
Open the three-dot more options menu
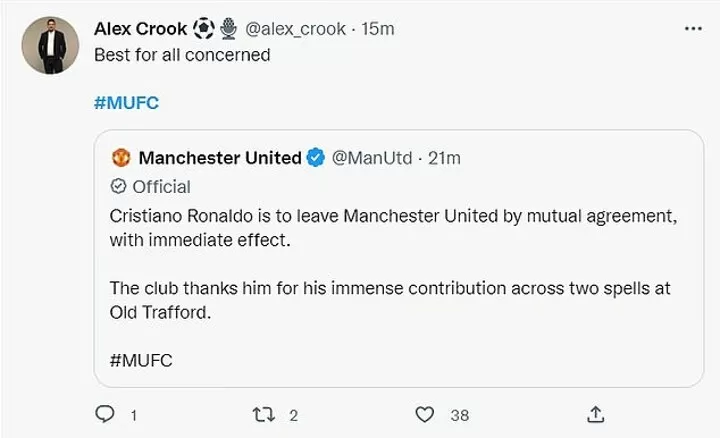coord(692,29)
